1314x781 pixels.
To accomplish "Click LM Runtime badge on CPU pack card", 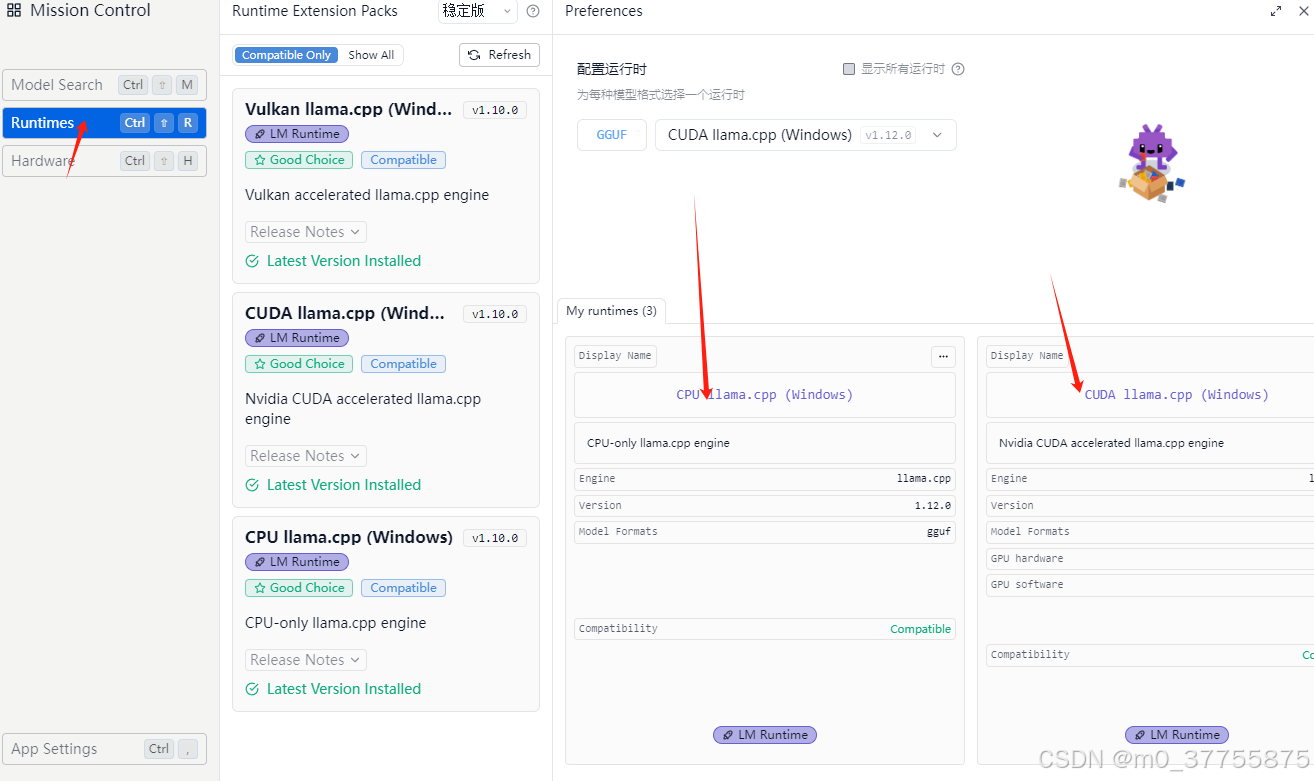I will 297,562.
